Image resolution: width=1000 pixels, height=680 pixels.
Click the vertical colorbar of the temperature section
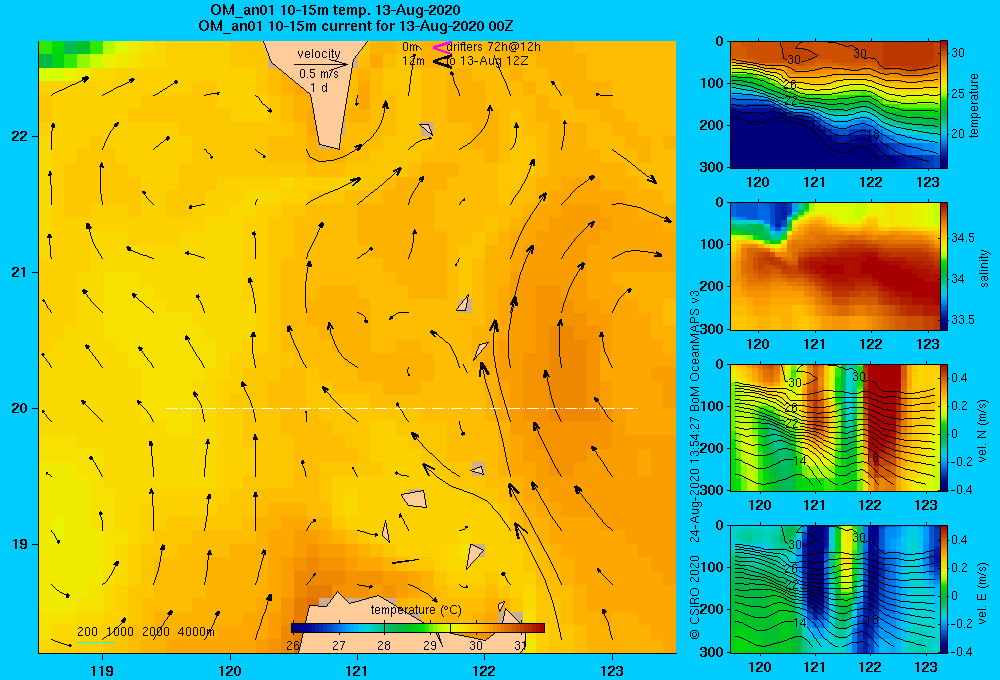(x=943, y=105)
